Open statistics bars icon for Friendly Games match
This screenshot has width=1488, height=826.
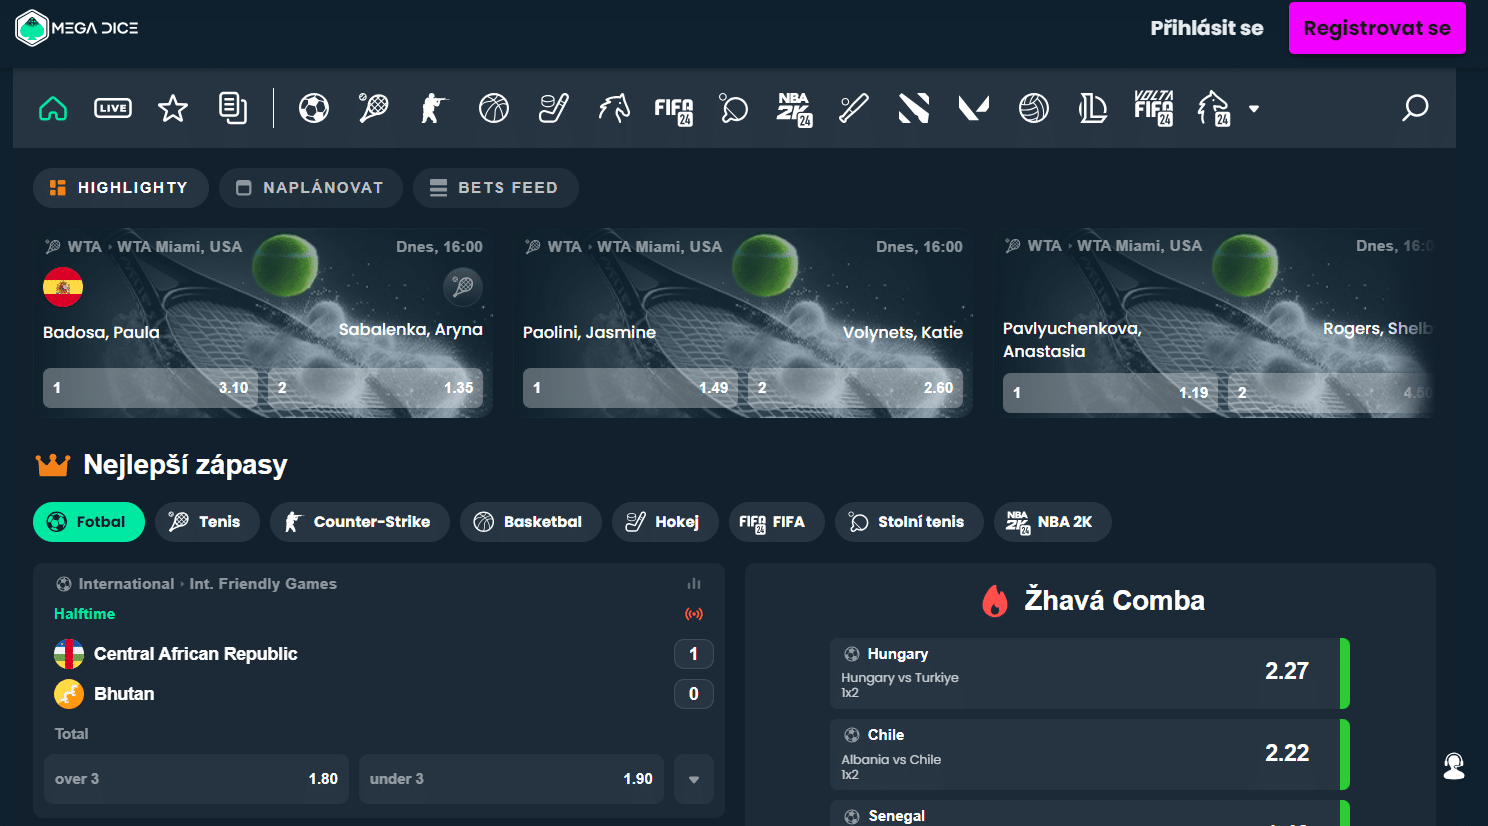[694, 584]
